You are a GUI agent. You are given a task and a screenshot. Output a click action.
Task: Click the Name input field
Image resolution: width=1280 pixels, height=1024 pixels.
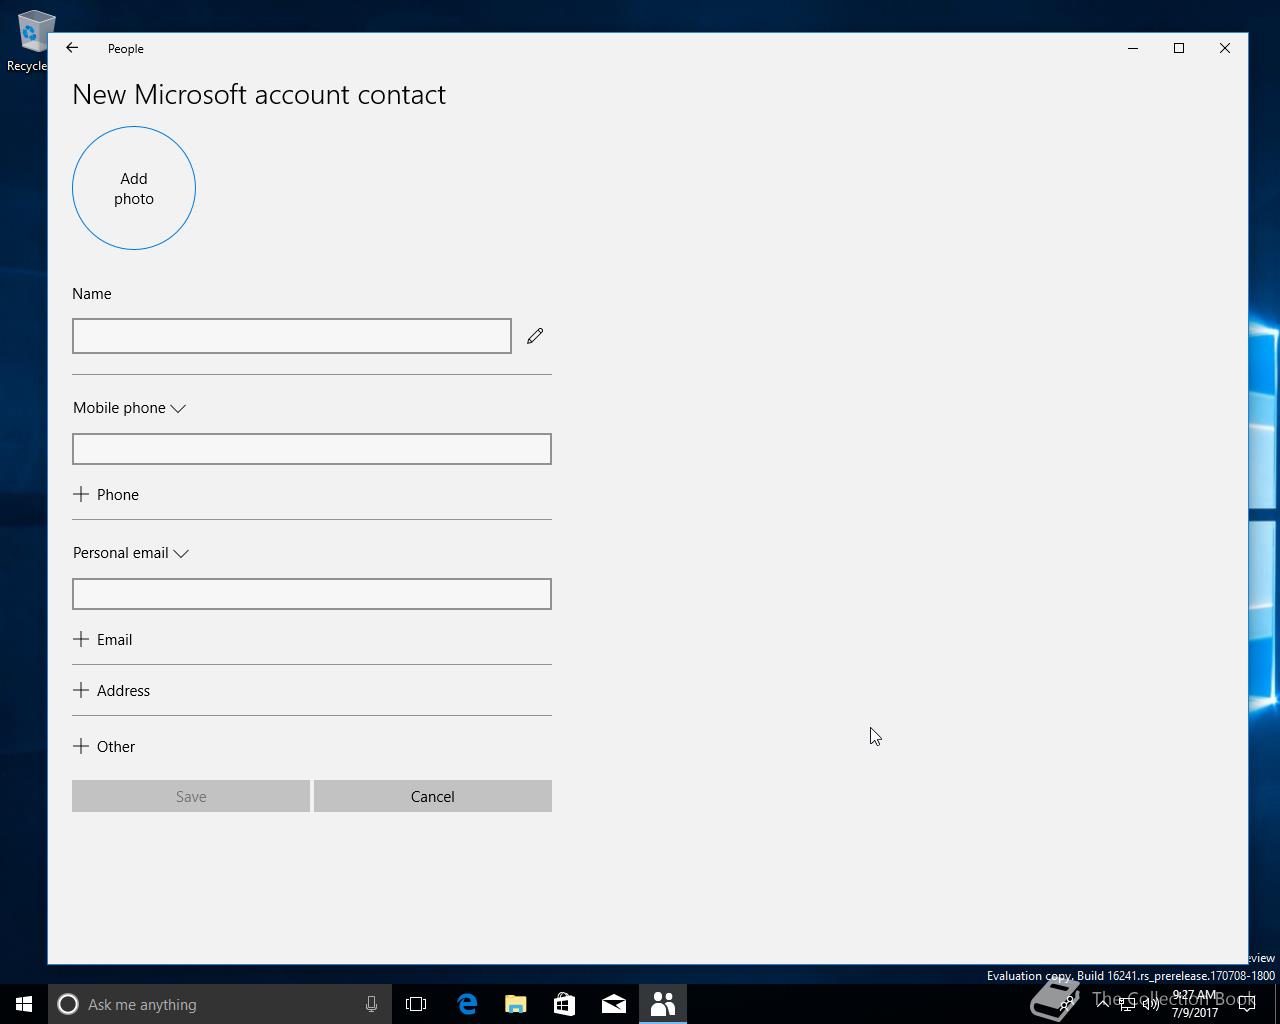(x=292, y=336)
